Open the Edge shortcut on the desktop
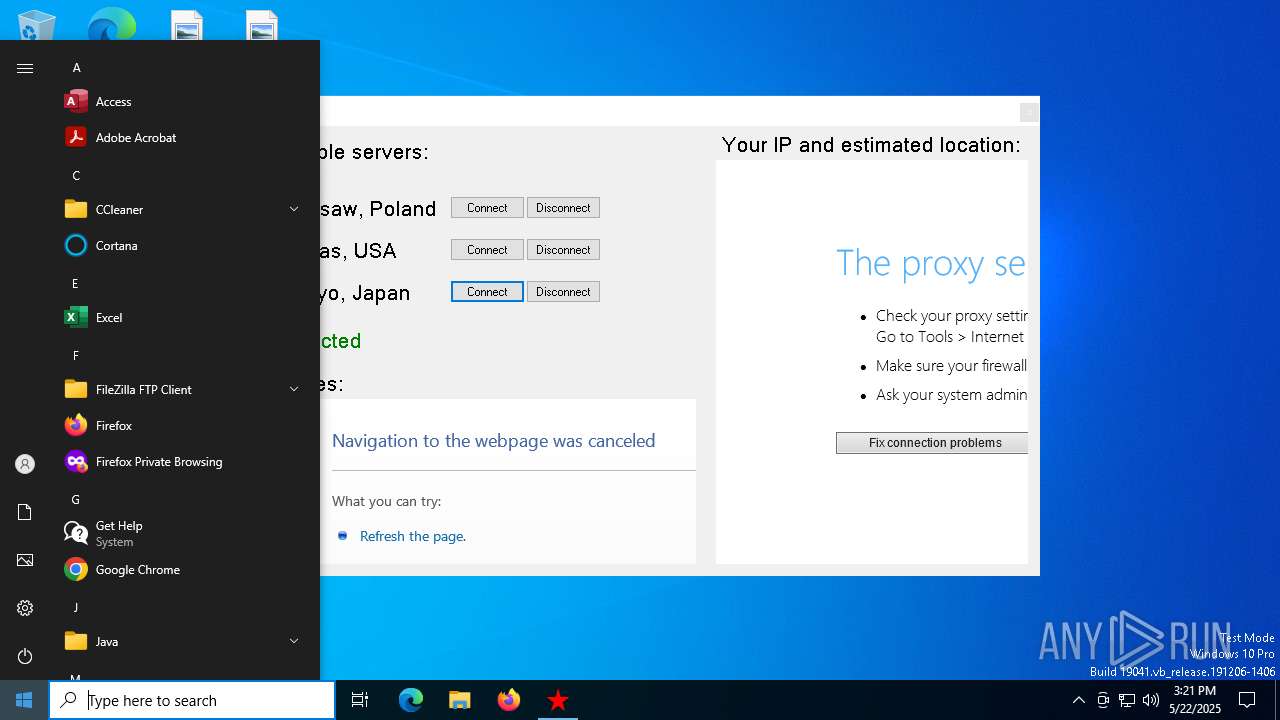The image size is (1280, 720). pos(111,24)
